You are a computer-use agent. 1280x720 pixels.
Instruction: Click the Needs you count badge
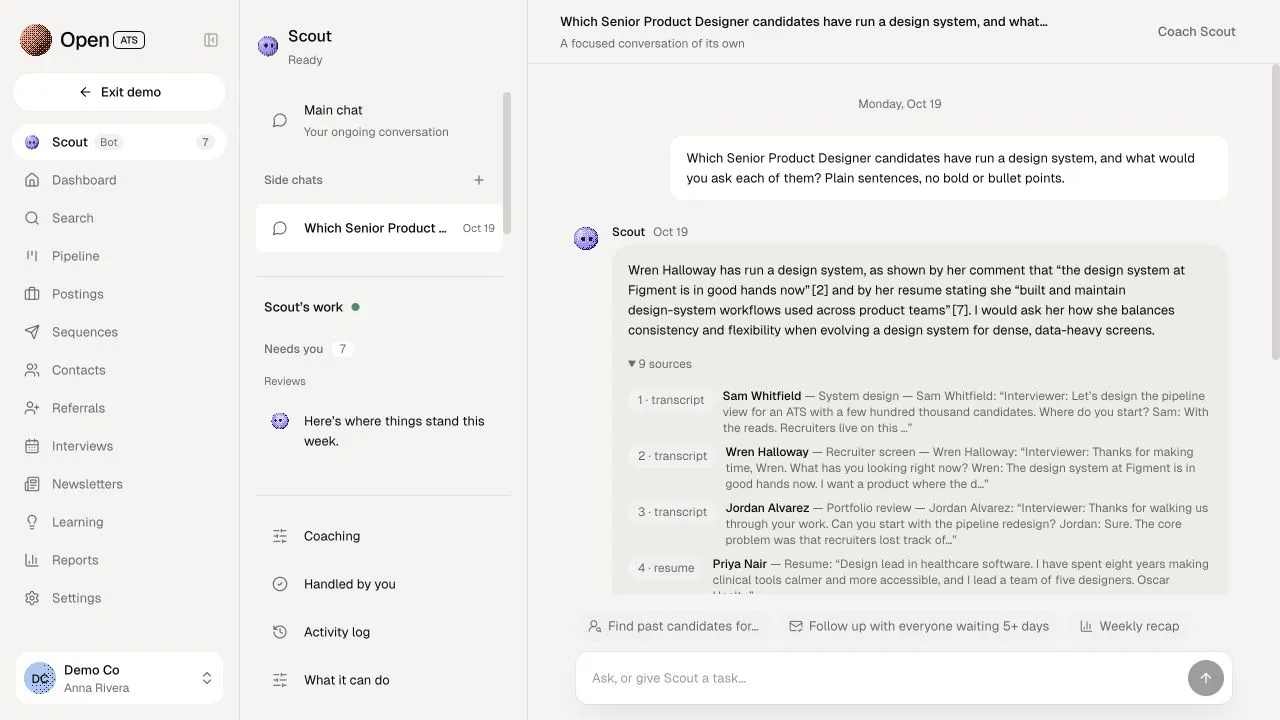343,349
